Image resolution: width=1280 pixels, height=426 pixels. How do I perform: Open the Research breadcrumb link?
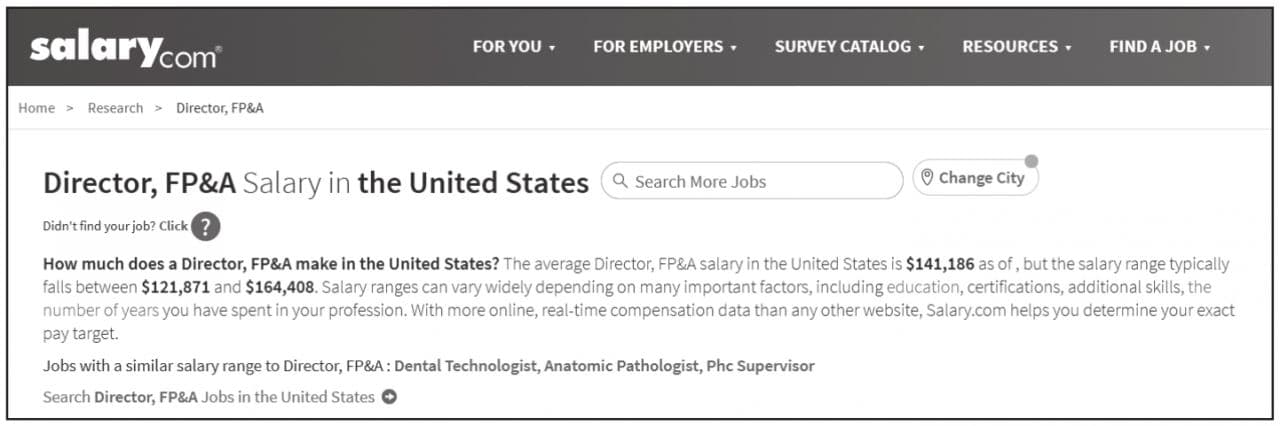115,108
